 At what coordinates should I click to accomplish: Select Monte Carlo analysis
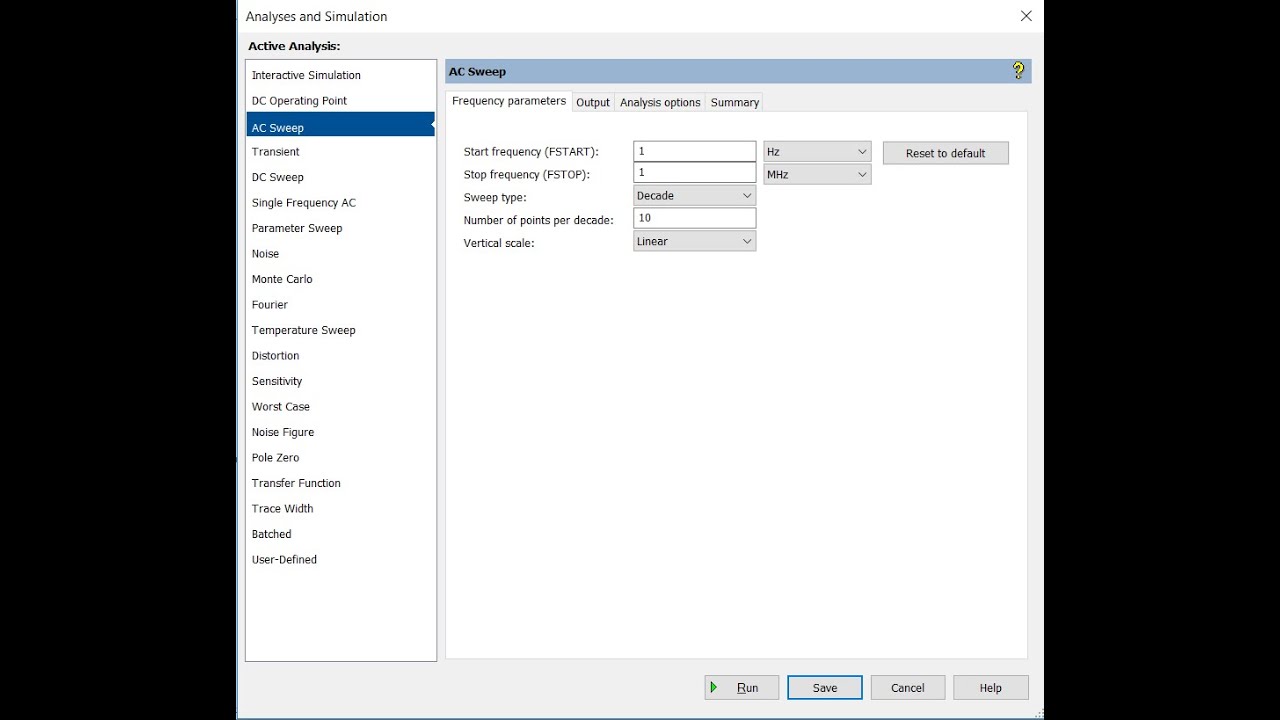point(341,279)
